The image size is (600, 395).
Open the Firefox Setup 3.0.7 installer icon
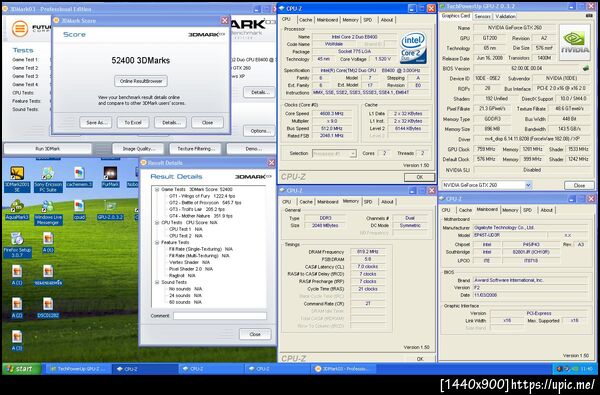coord(17,245)
